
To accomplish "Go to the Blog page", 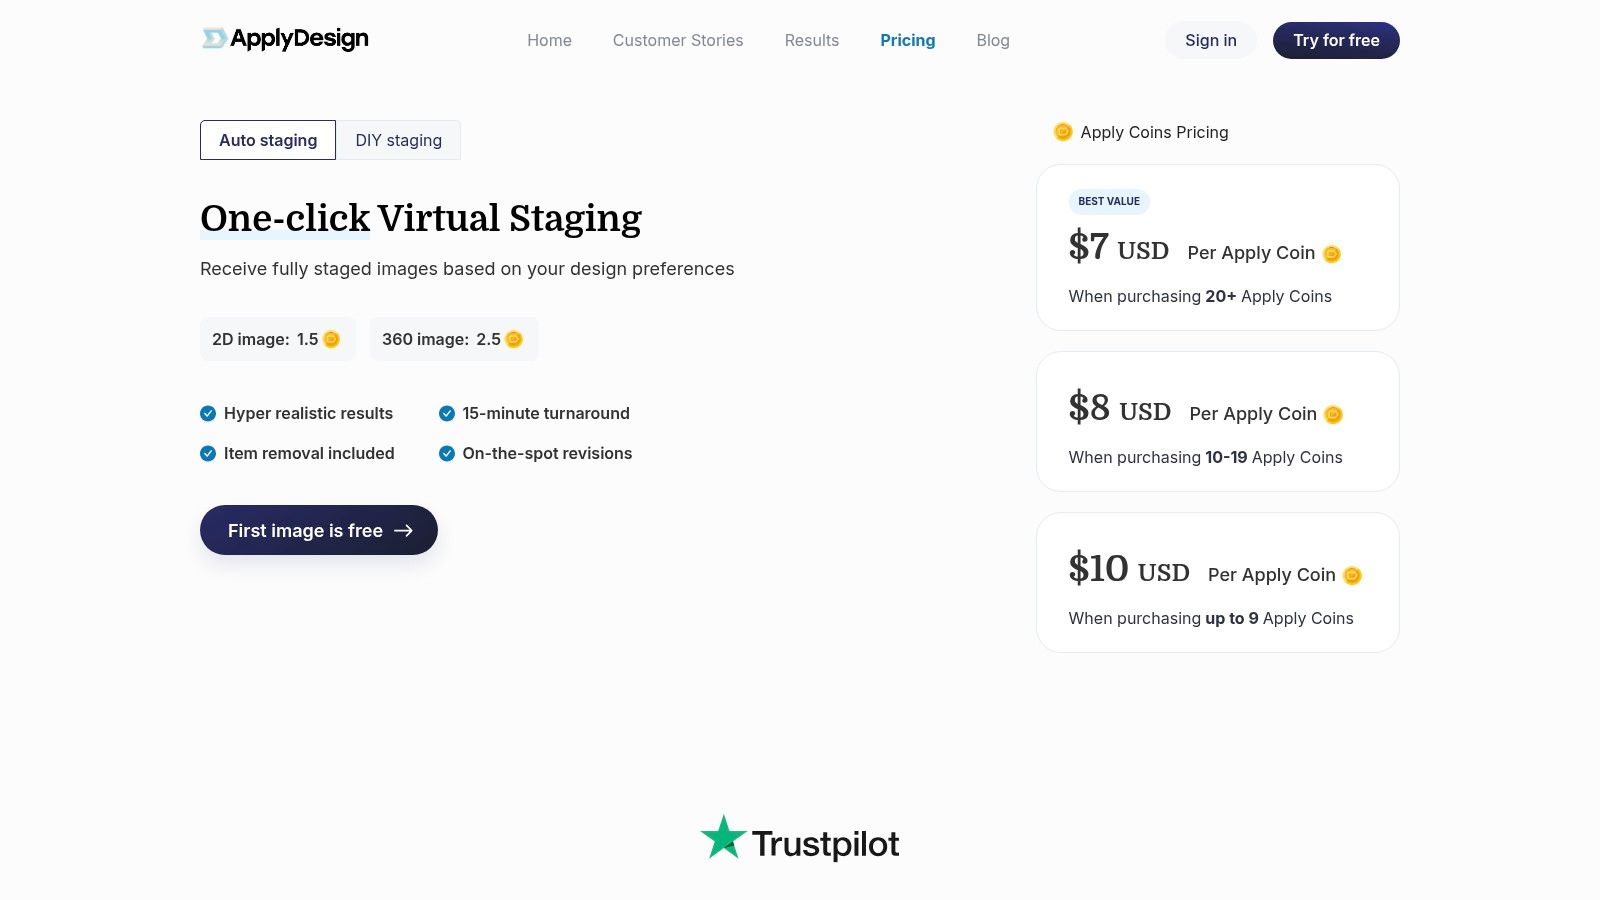I will click(993, 41).
